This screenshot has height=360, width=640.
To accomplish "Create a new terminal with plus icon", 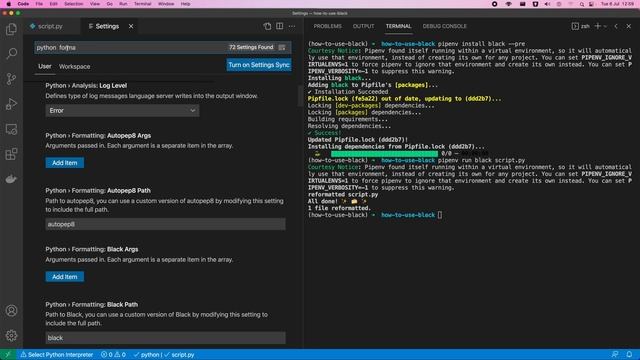I will [x=598, y=26].
